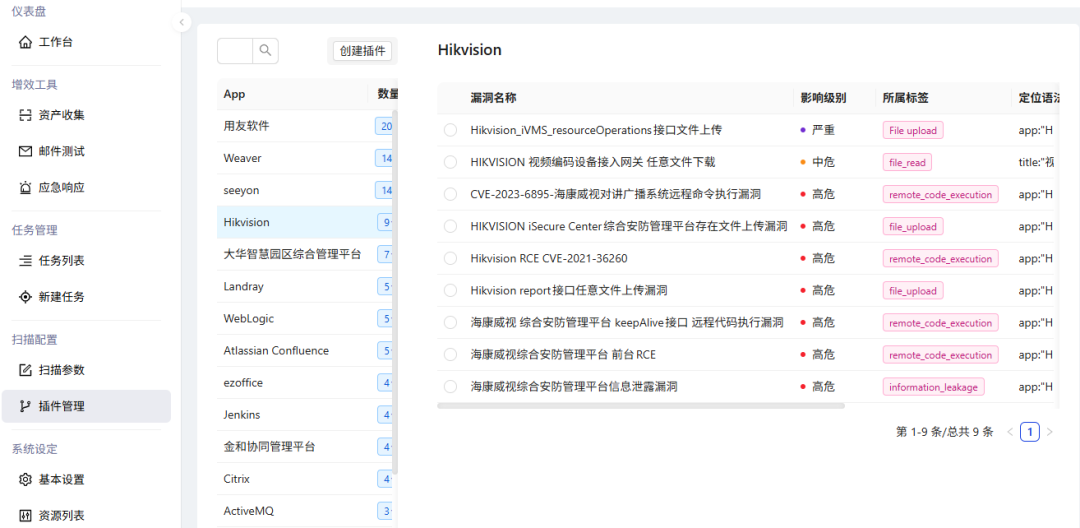
Task: Click the branch icon beside 插件管理
Action: click(x=25, y=406)
